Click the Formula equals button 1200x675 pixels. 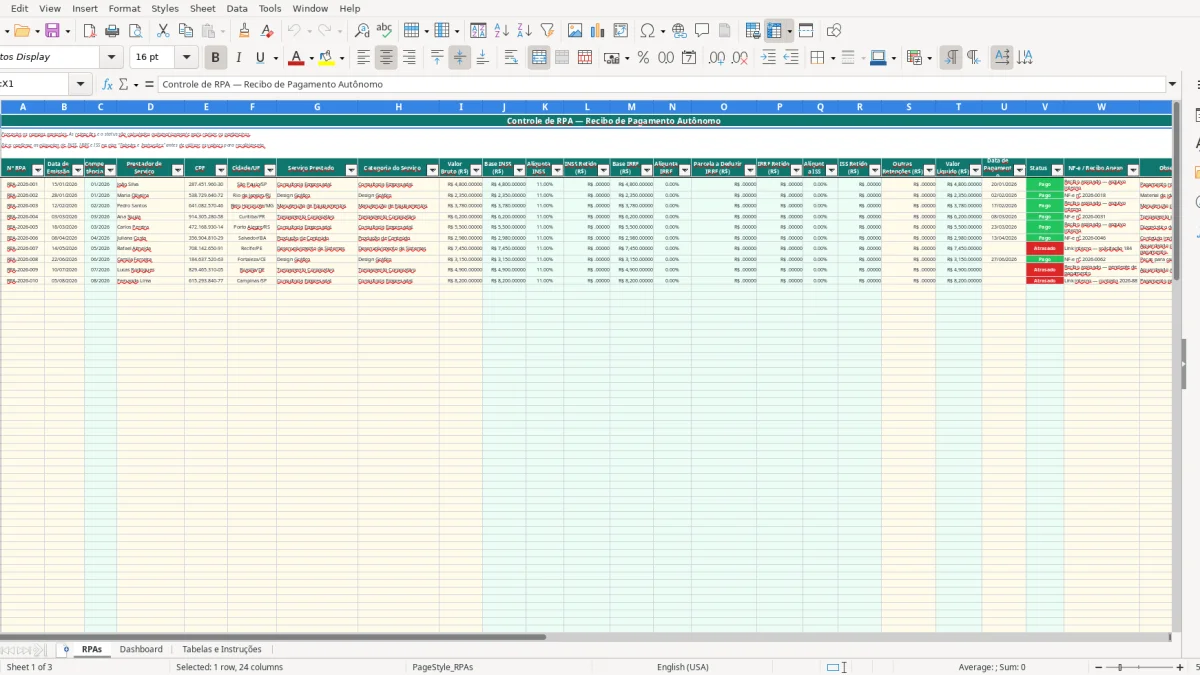[x=149, y=84]
